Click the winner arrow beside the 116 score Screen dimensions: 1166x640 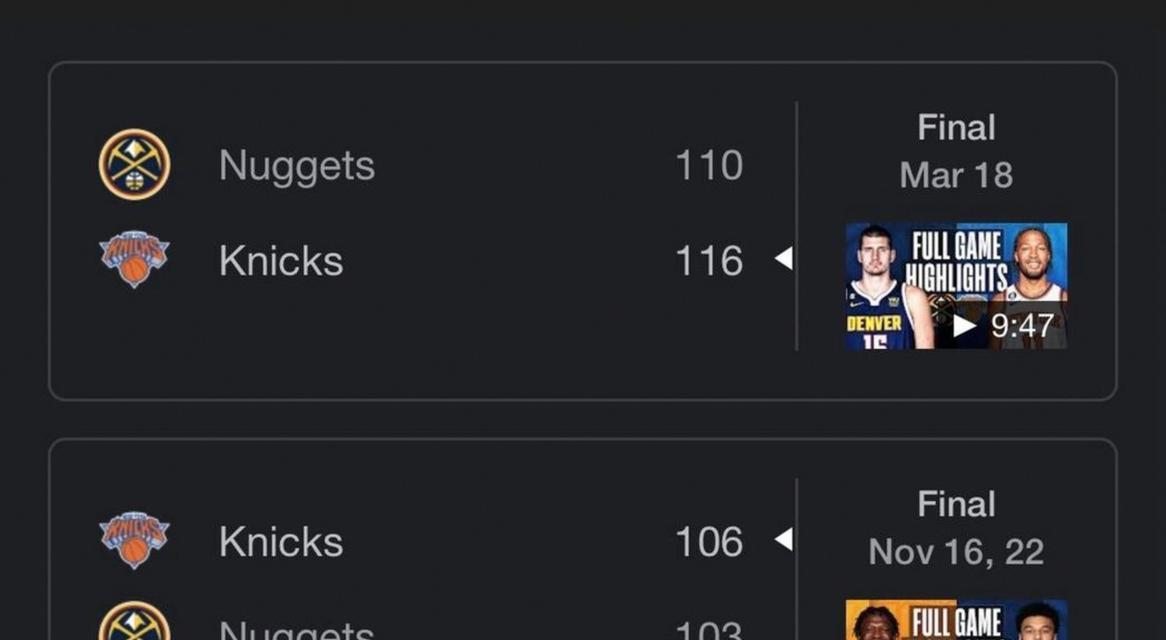[784, 259]
